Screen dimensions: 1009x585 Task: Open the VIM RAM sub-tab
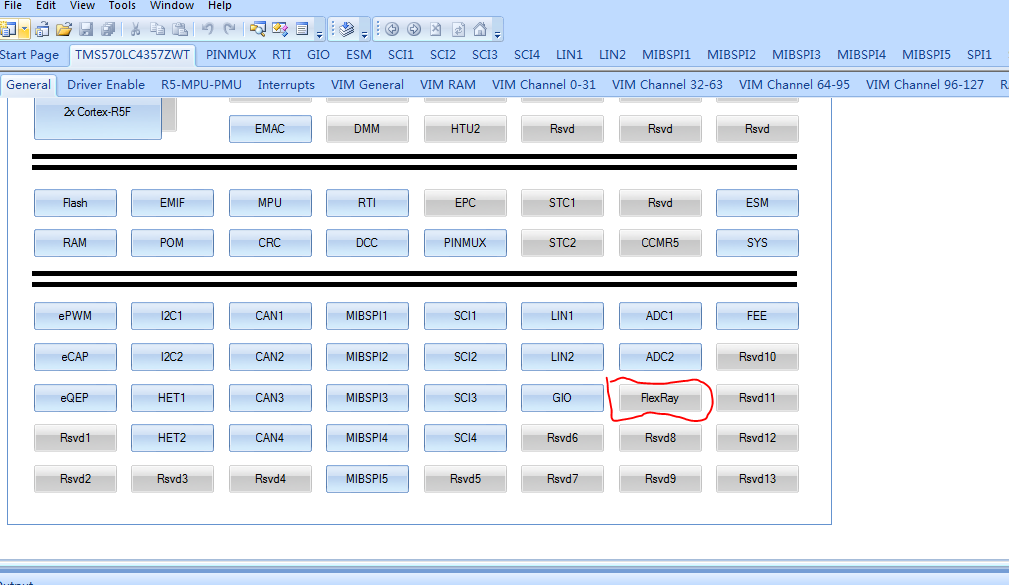(448, 84)
